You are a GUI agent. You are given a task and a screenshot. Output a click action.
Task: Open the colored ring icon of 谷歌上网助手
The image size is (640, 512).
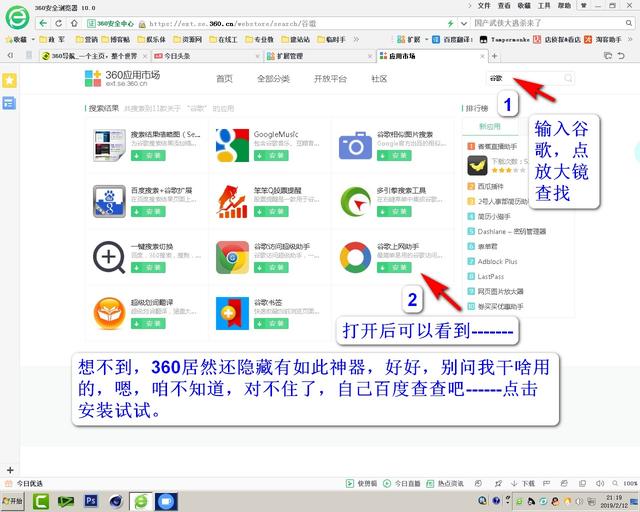click(x=355, y=257)
